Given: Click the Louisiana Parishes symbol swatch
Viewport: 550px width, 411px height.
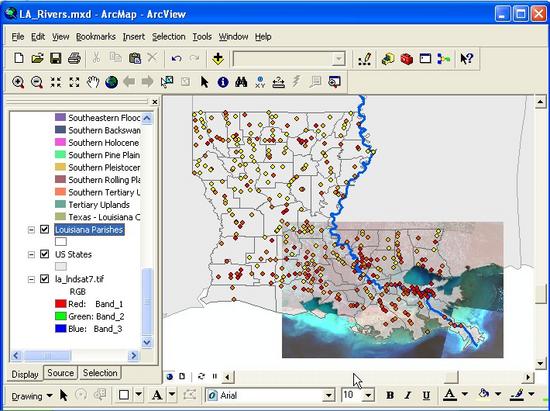Looking at the screenshot, I should coord(61,242).
